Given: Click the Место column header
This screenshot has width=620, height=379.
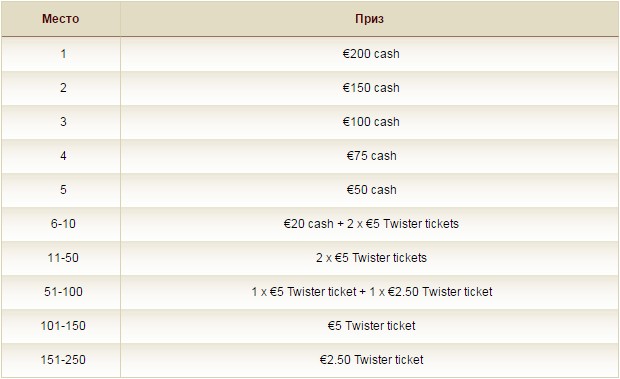Looking at the screenshot, I should pyautogui.click(x=61, y=19).
